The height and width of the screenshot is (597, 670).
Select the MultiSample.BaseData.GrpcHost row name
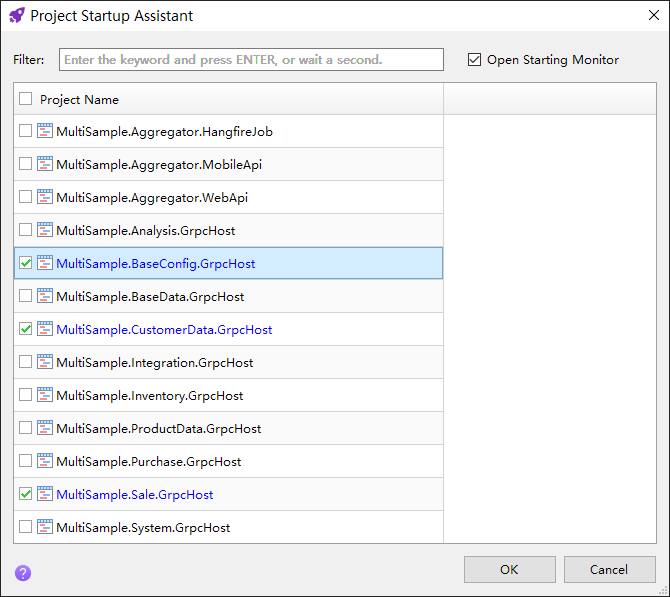pyautogui.click(x=150, y=297)
